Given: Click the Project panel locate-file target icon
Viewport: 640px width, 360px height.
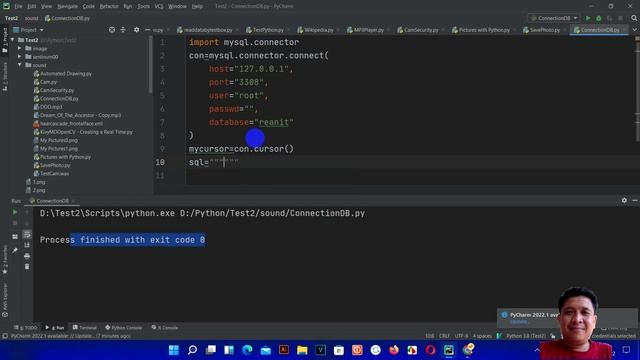Looking at the screenshot, I should click(x=112, y=30).
